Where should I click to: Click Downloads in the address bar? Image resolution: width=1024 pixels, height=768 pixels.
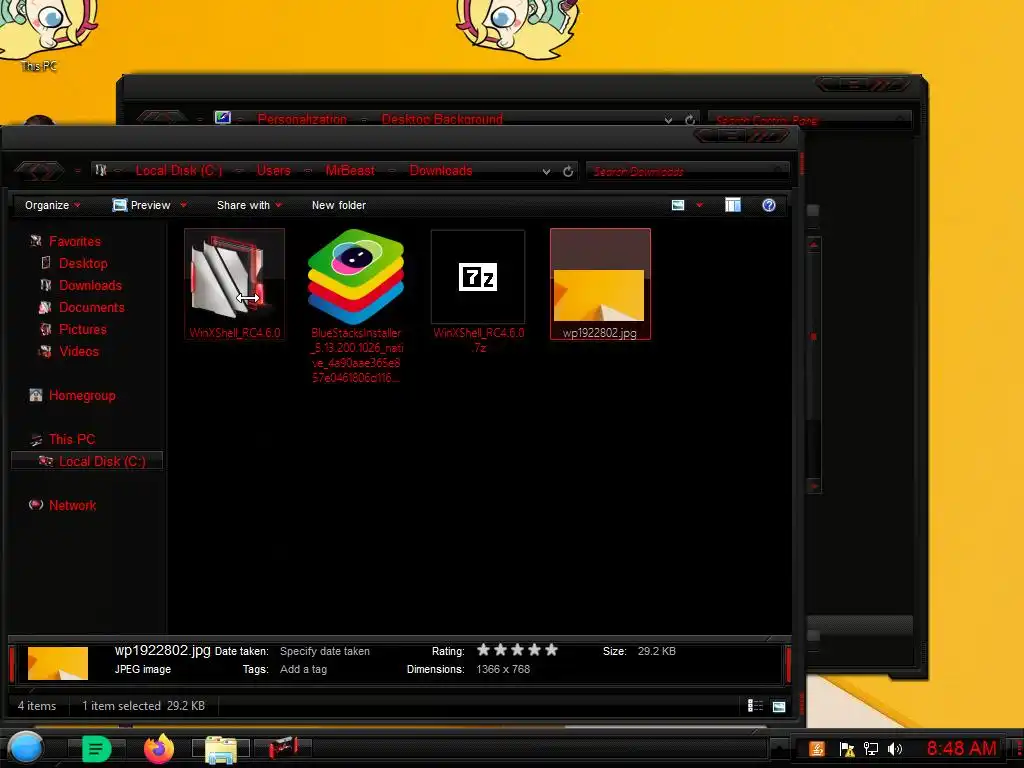coord(440,170)
